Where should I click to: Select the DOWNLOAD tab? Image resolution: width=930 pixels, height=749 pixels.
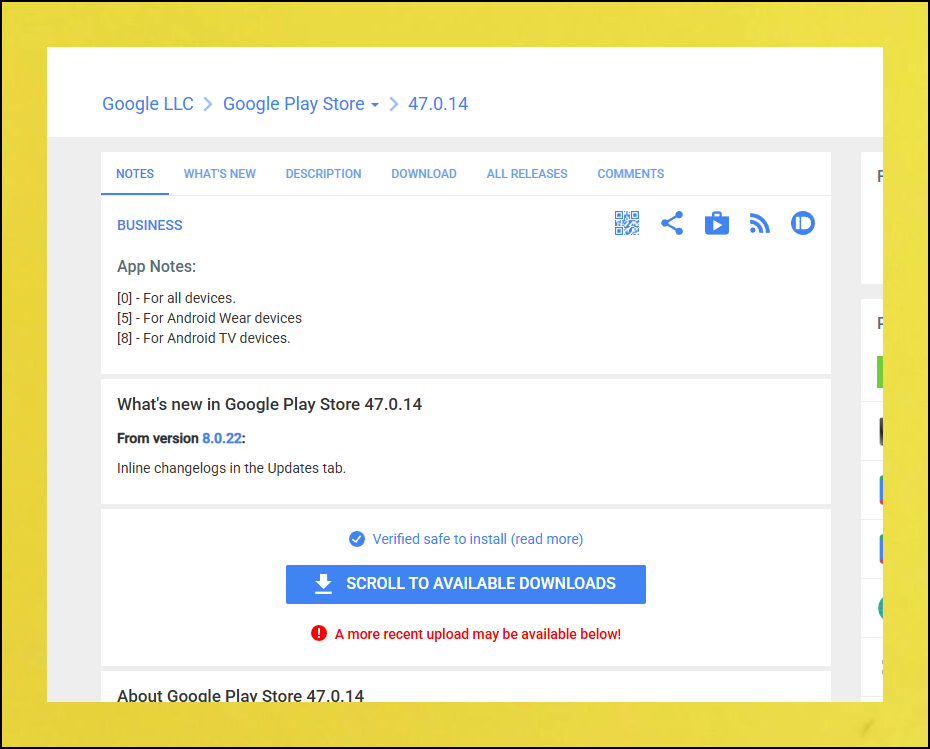(x=423, y=174)
